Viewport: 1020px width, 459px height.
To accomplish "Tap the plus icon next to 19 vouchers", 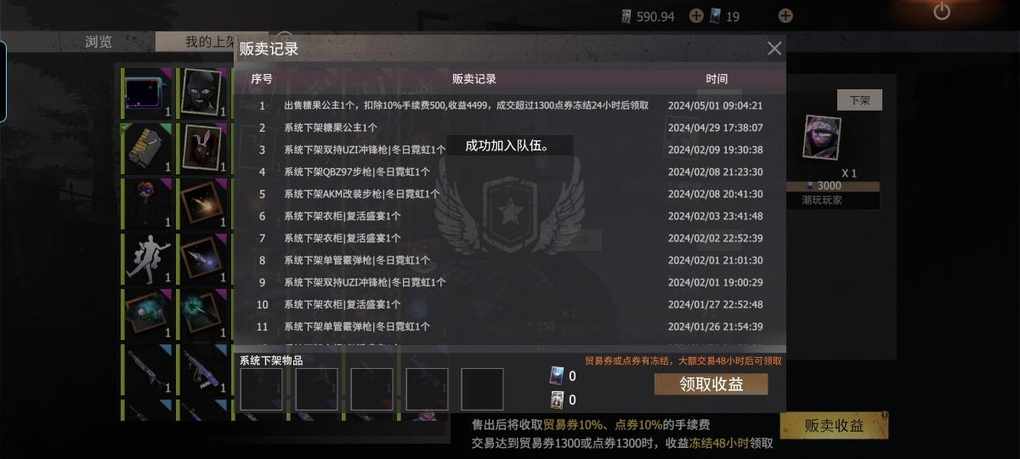I will 785,16.
